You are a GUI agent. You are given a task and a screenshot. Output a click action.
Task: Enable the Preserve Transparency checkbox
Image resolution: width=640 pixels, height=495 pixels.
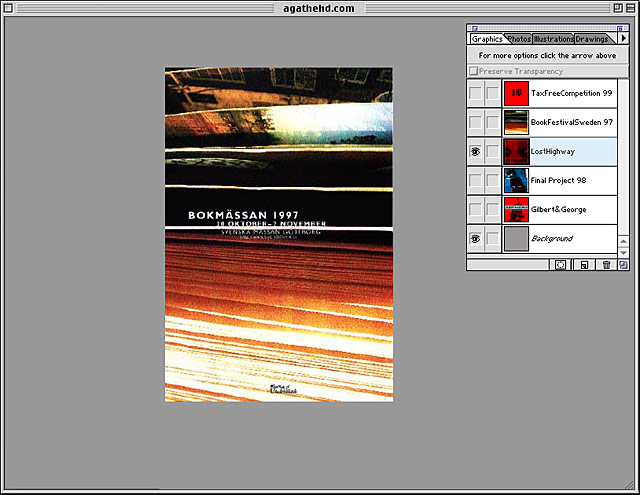tap(473, 71)
